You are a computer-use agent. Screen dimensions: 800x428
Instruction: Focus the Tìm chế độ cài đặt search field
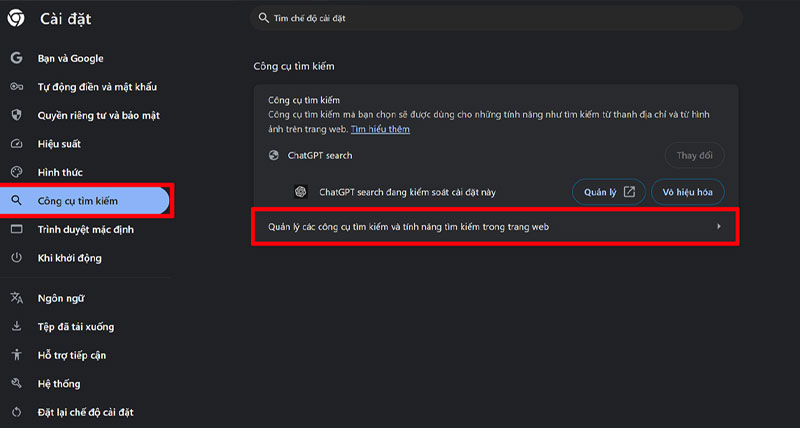click(495, 18)
